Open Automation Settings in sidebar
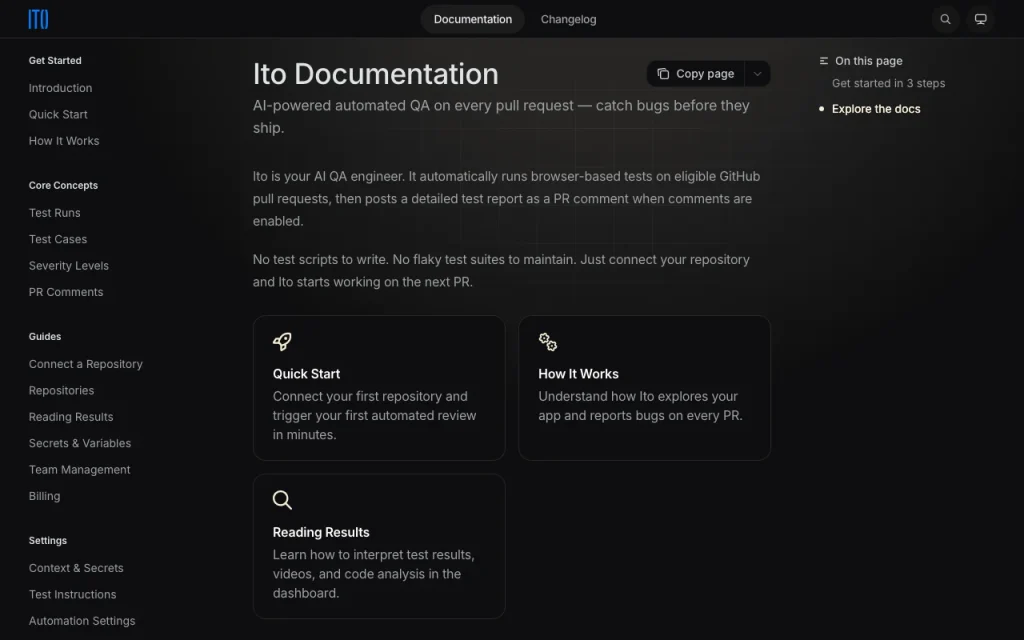This screenshot has height=640, width=1024. pos(82,621)
